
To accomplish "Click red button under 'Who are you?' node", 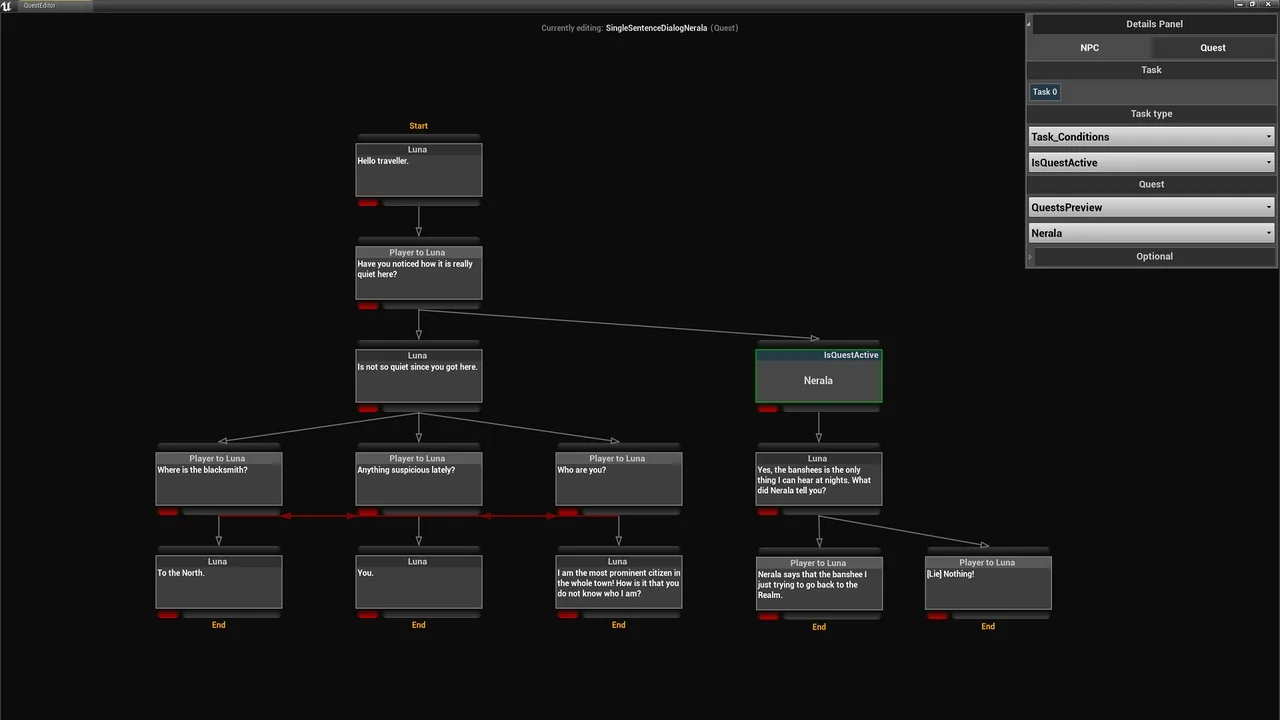I will pos(568,512).
